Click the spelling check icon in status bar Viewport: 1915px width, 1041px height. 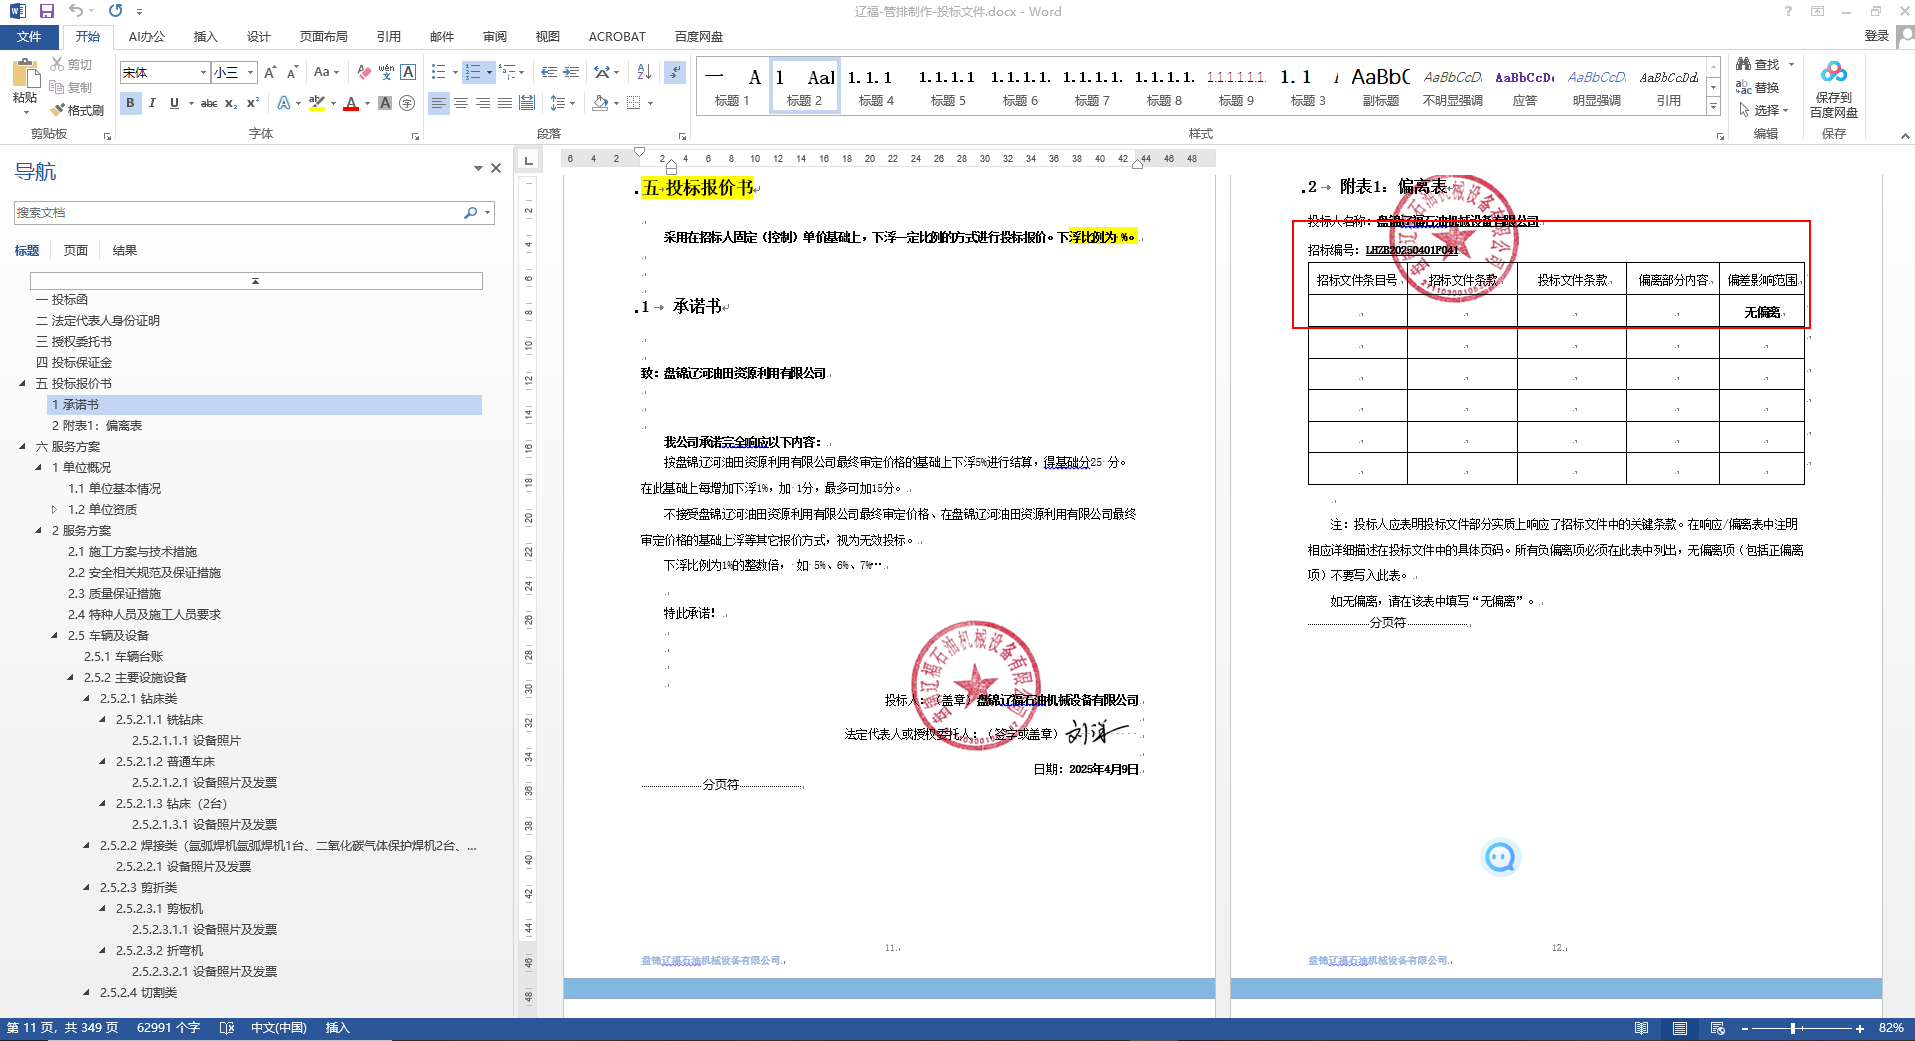(227, 1028)
